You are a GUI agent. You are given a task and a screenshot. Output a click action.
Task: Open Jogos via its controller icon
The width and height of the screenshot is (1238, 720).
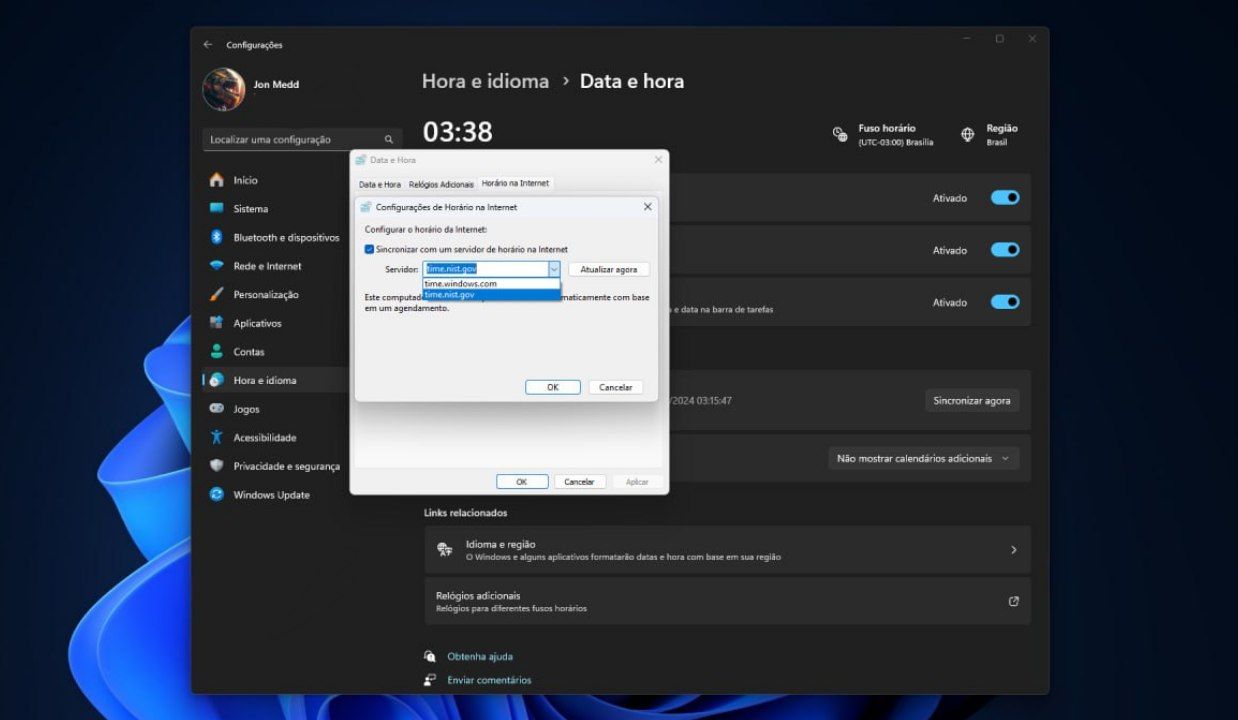(216, 409)
